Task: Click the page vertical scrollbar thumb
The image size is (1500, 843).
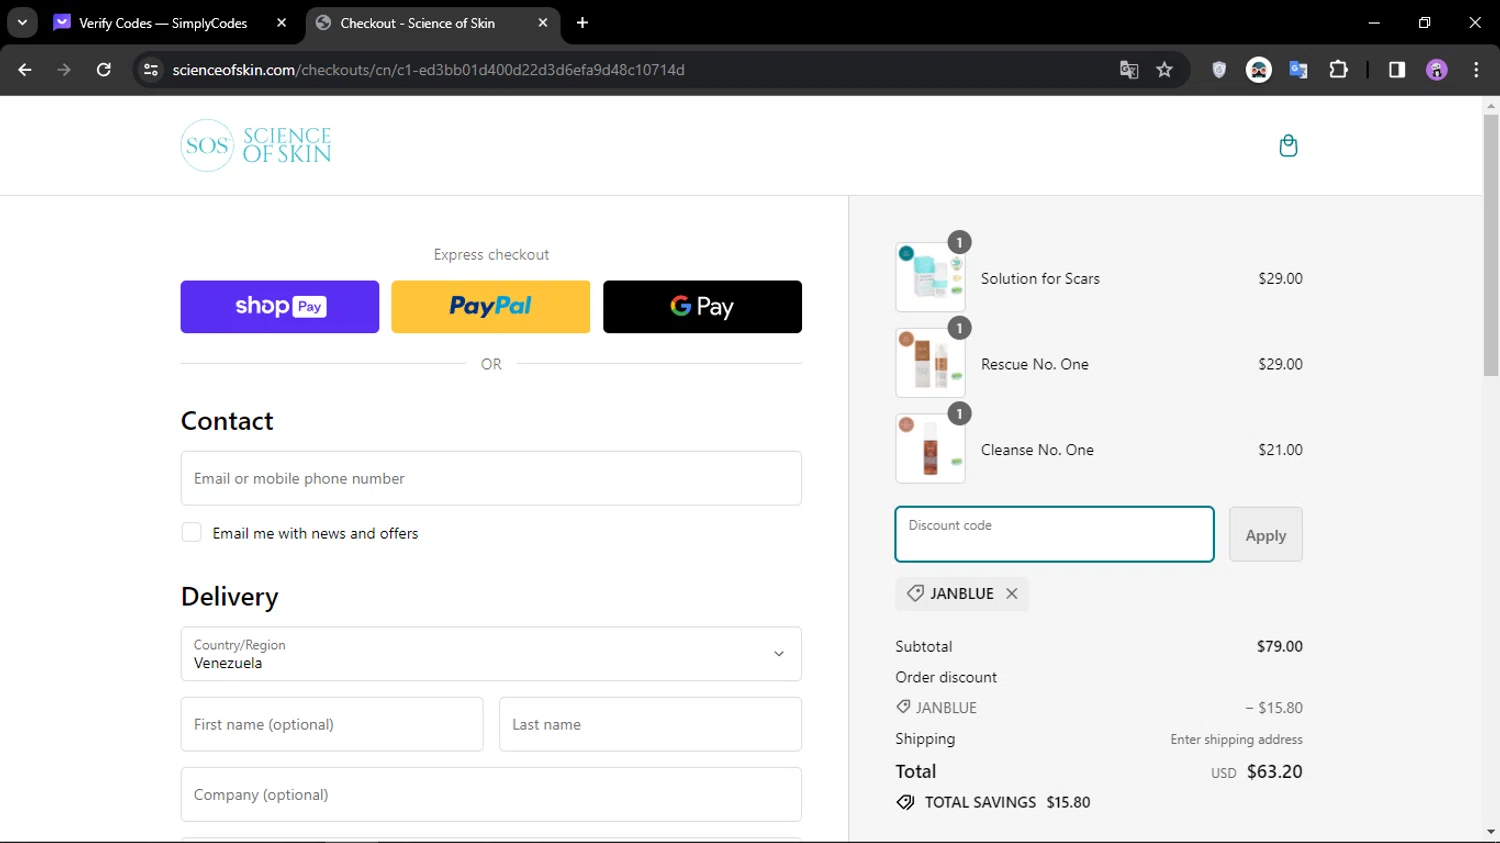Action: coord(1491,245)
